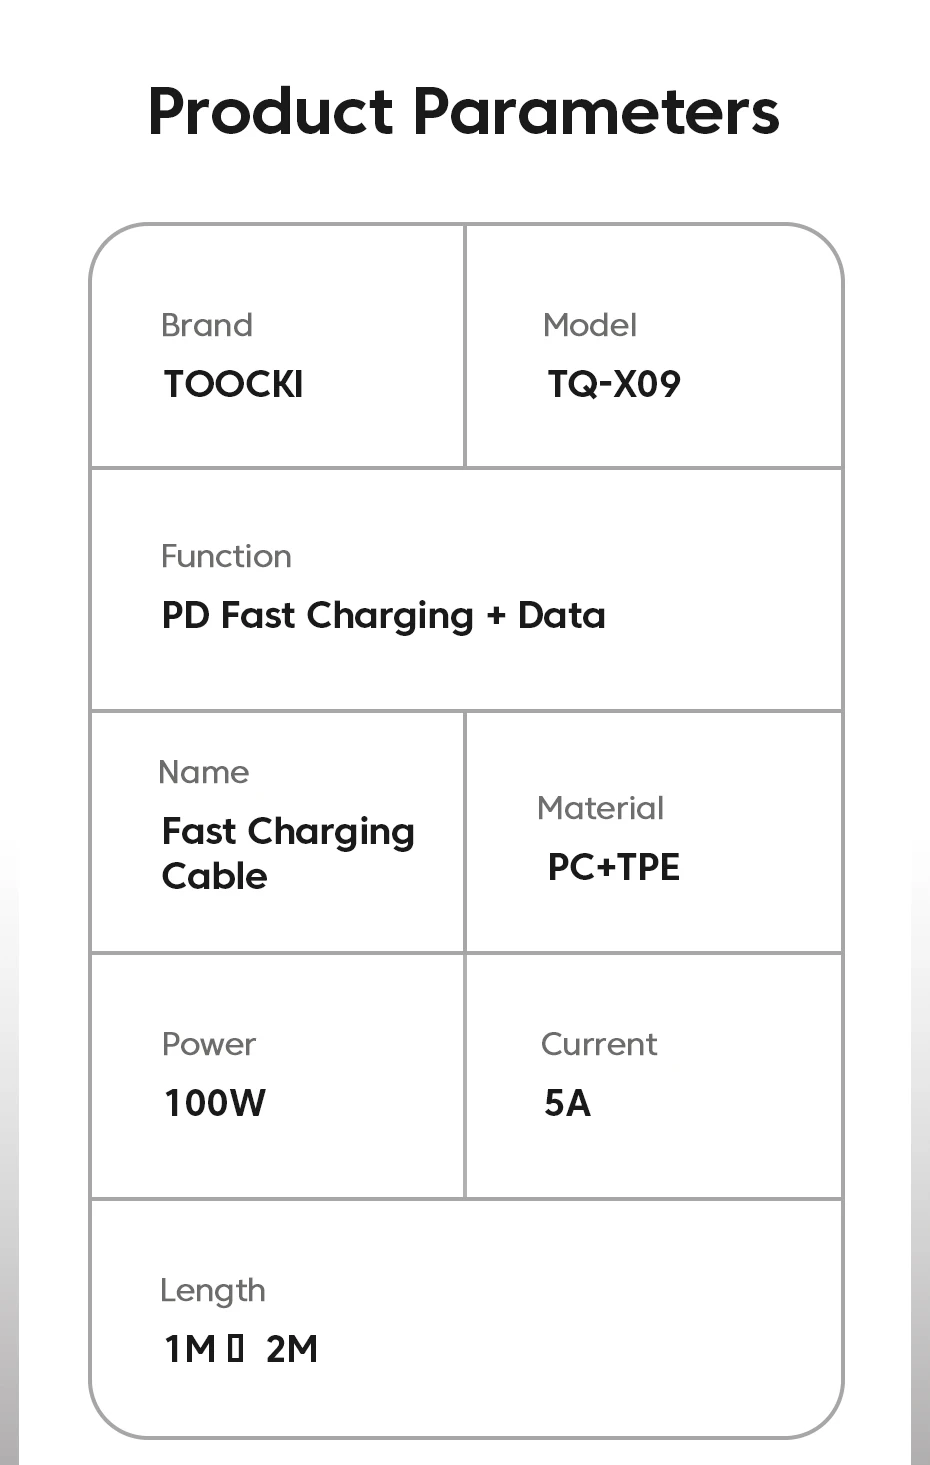Click the Brand field label

pyautogui.click(x=207, y=325)
